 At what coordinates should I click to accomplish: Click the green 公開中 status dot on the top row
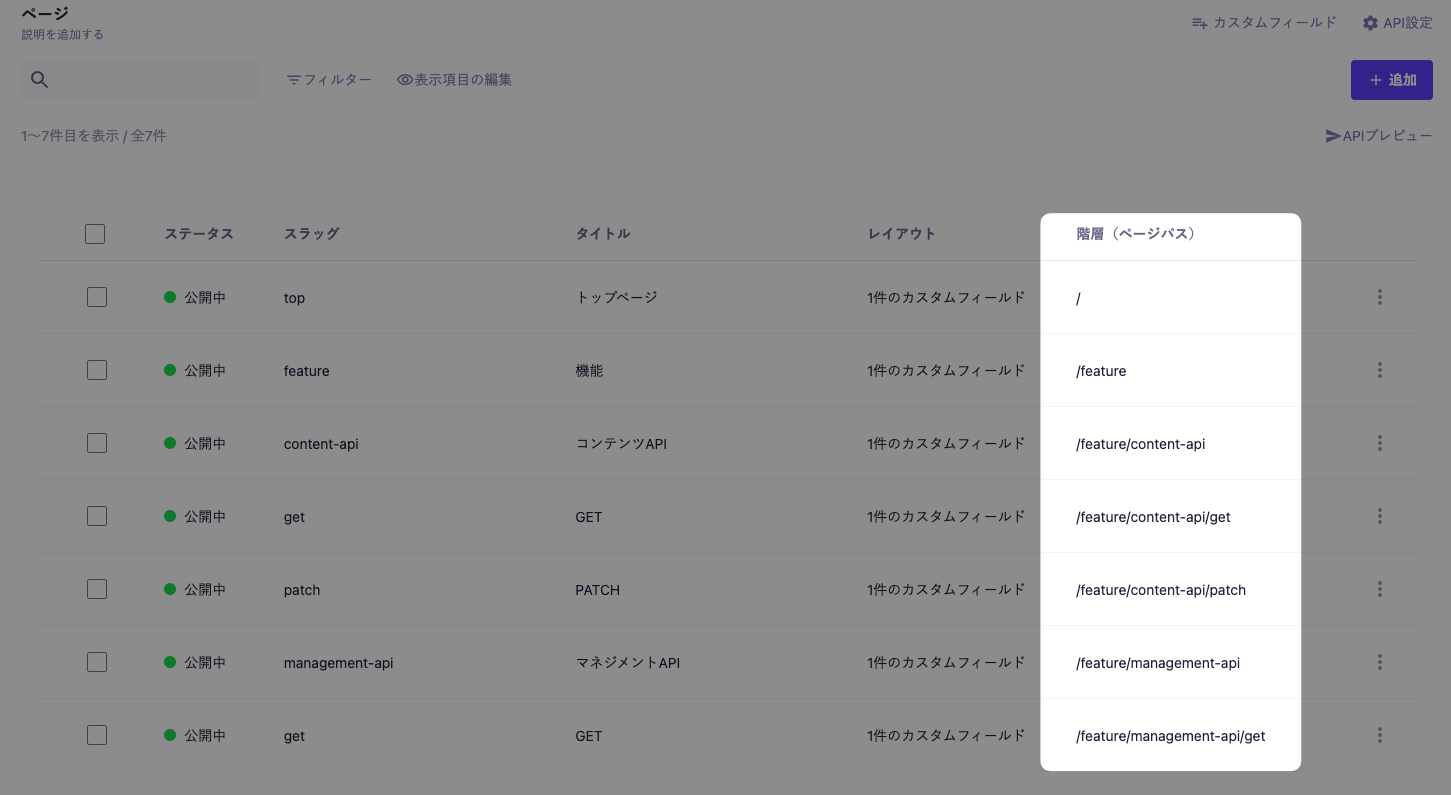167,297
